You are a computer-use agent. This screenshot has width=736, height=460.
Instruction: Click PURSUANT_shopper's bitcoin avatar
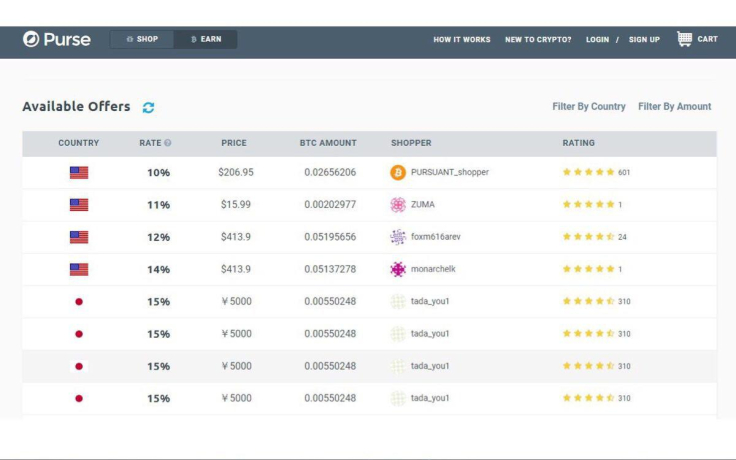click(x=398, y=172)
